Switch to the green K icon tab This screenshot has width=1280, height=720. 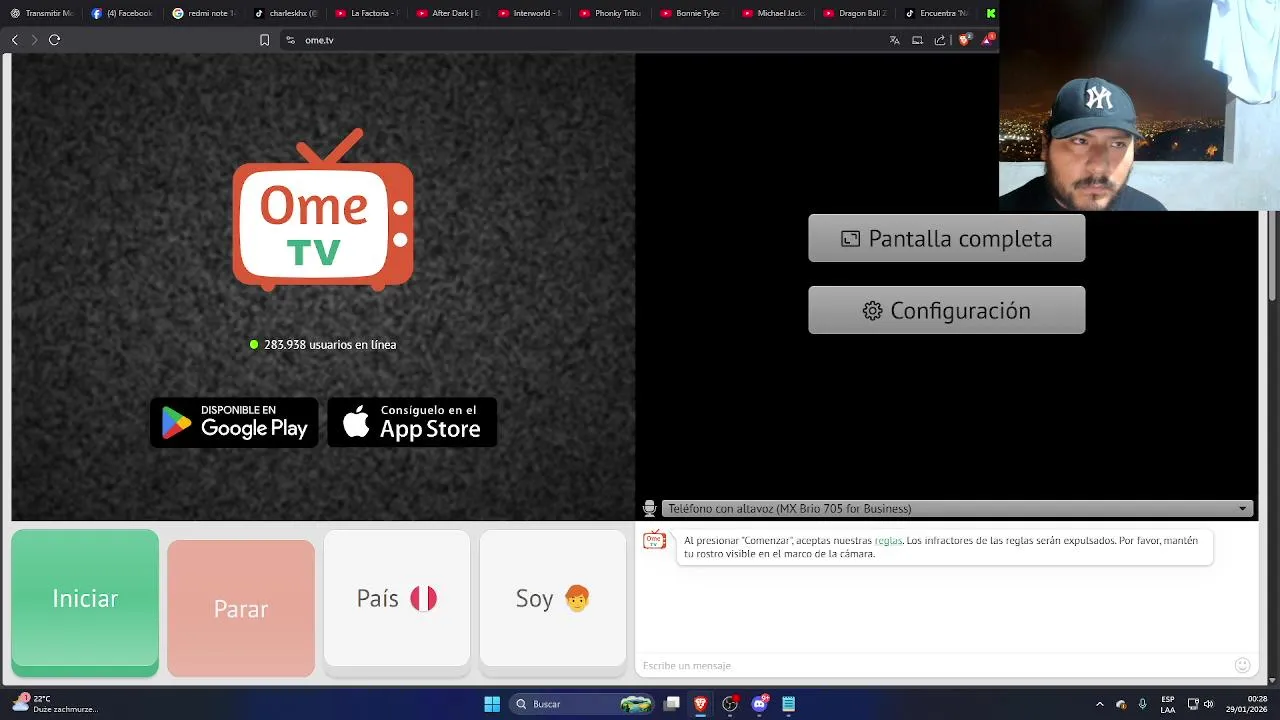pyautogui.click(x=990, y=13)
